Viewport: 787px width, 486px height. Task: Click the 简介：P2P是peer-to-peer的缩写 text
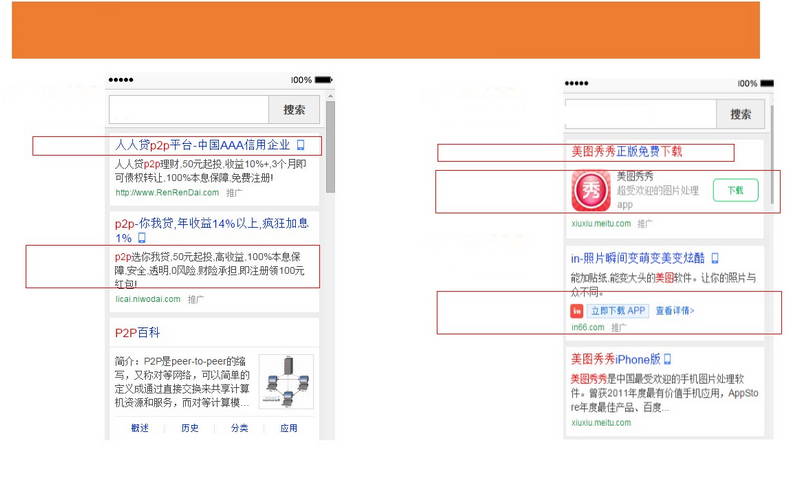pyautogui.click(x=182, y=382)
